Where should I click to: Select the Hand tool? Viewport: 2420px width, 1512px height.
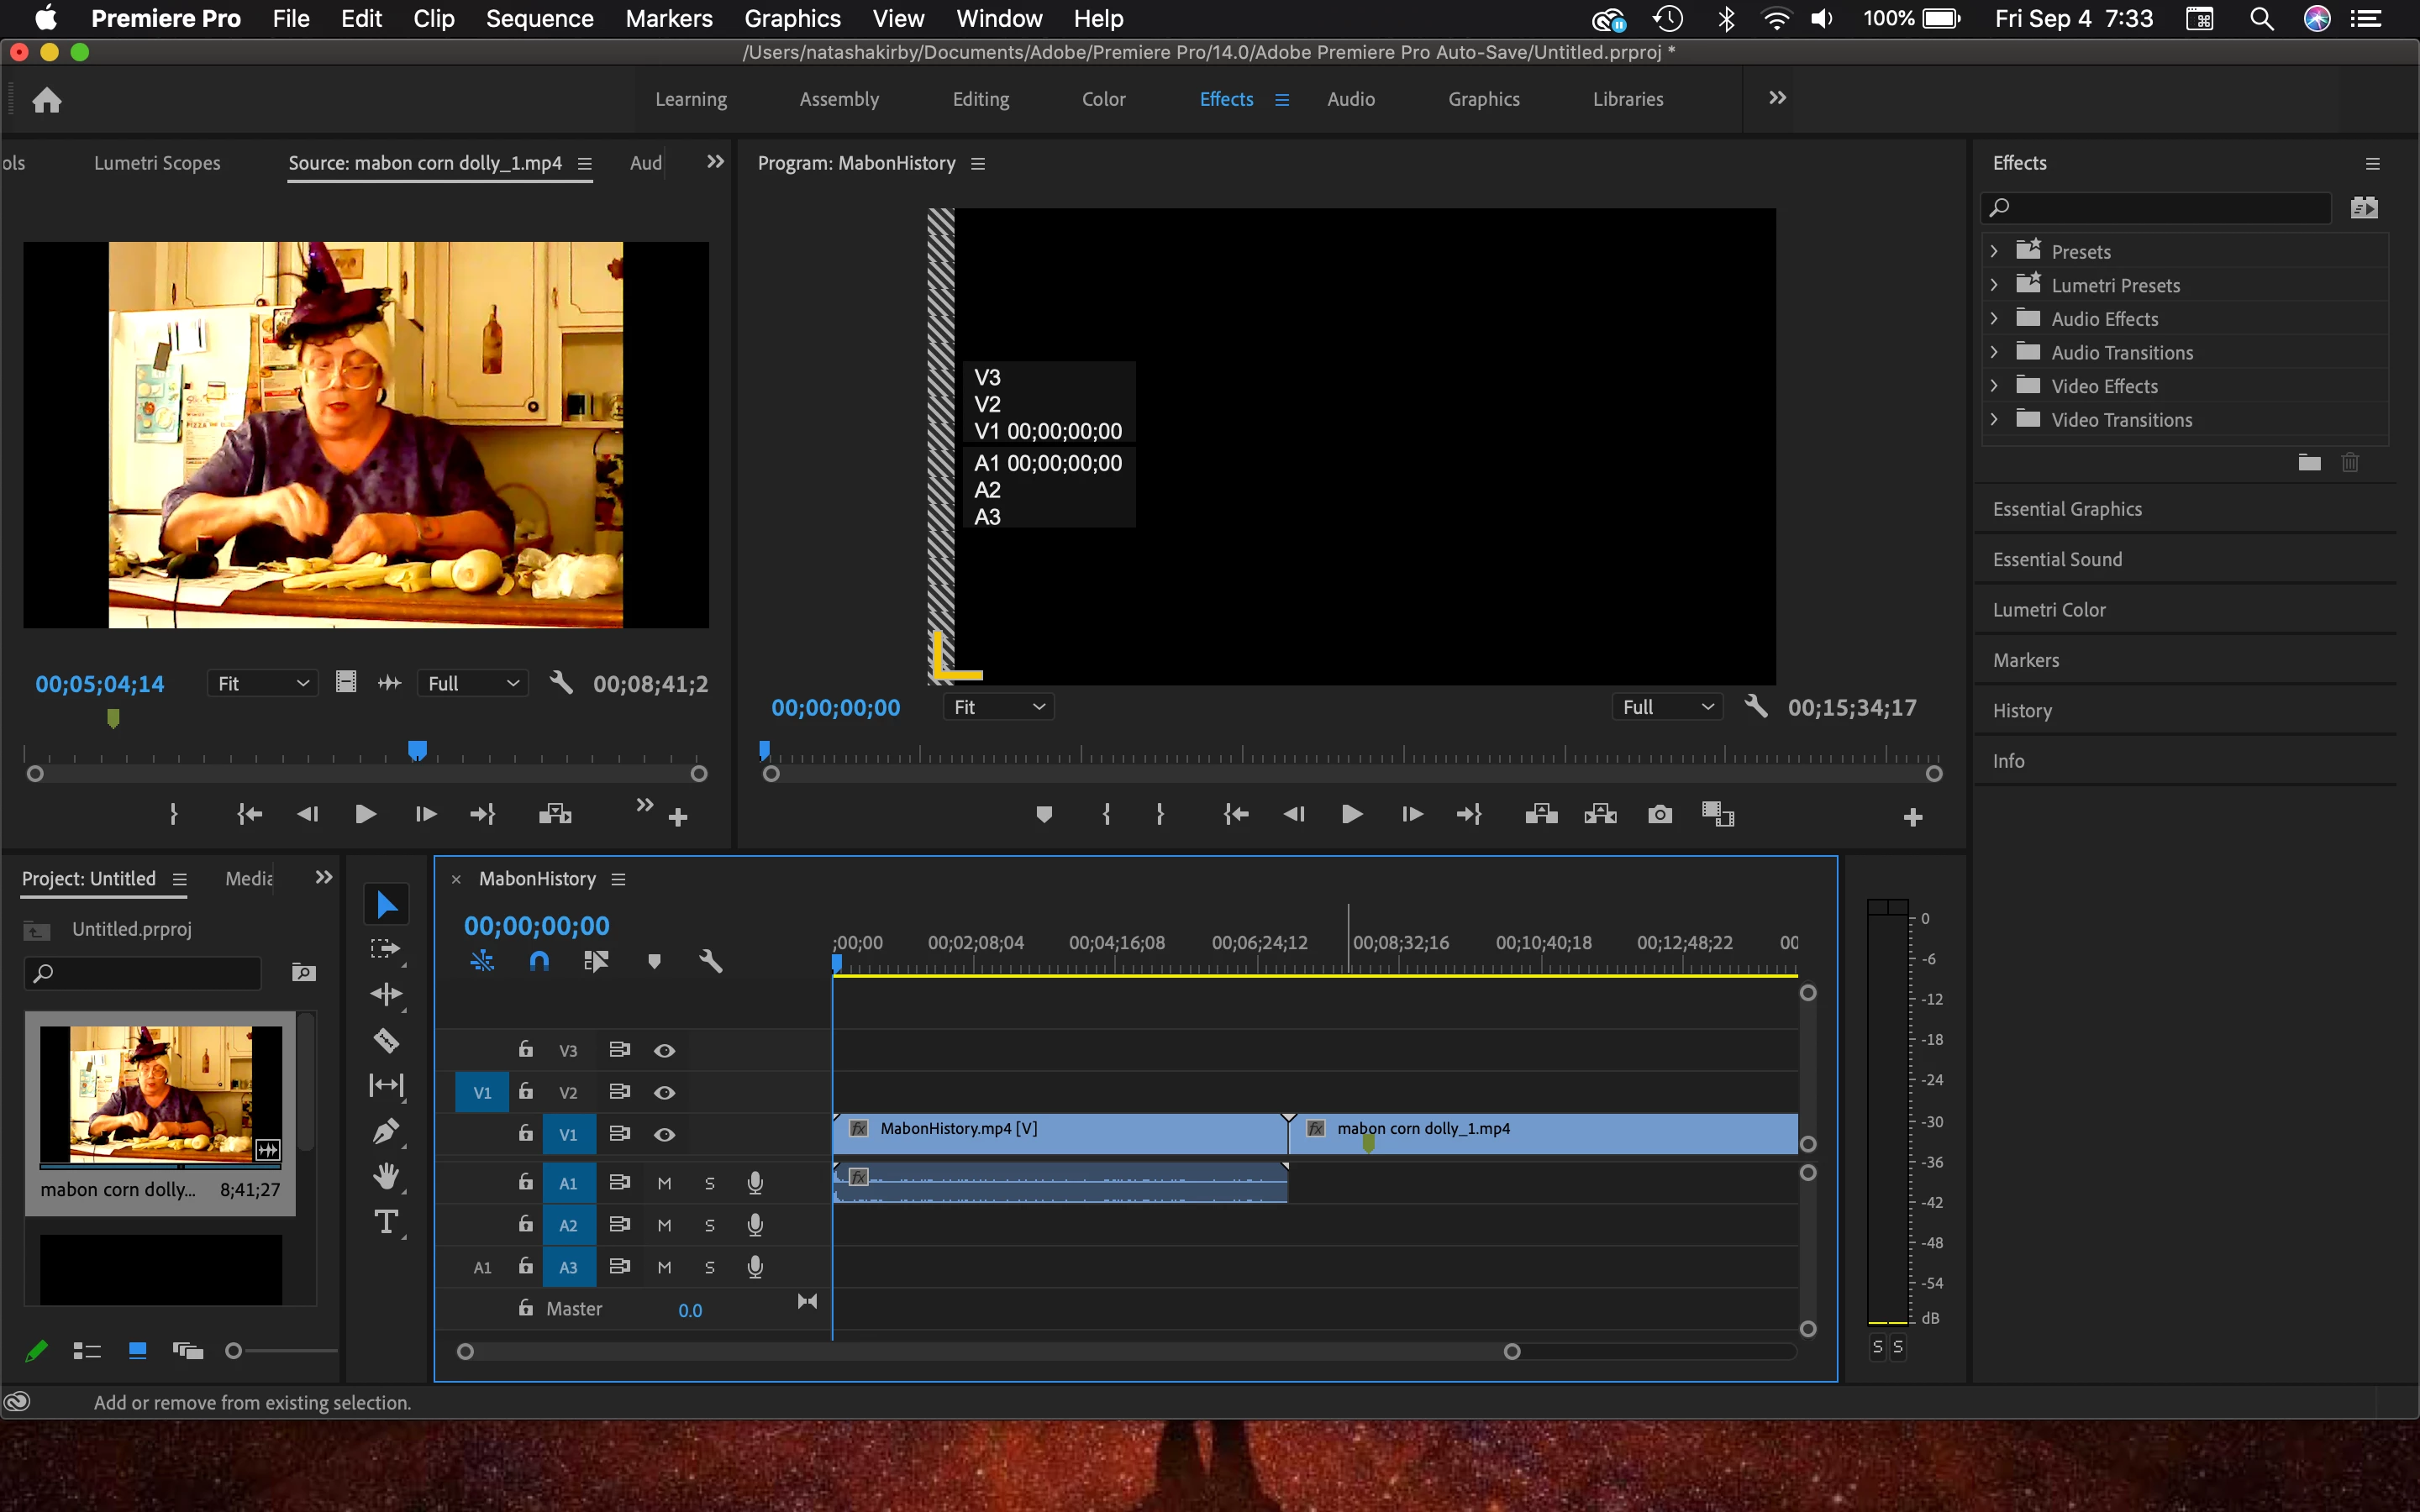386,1177
